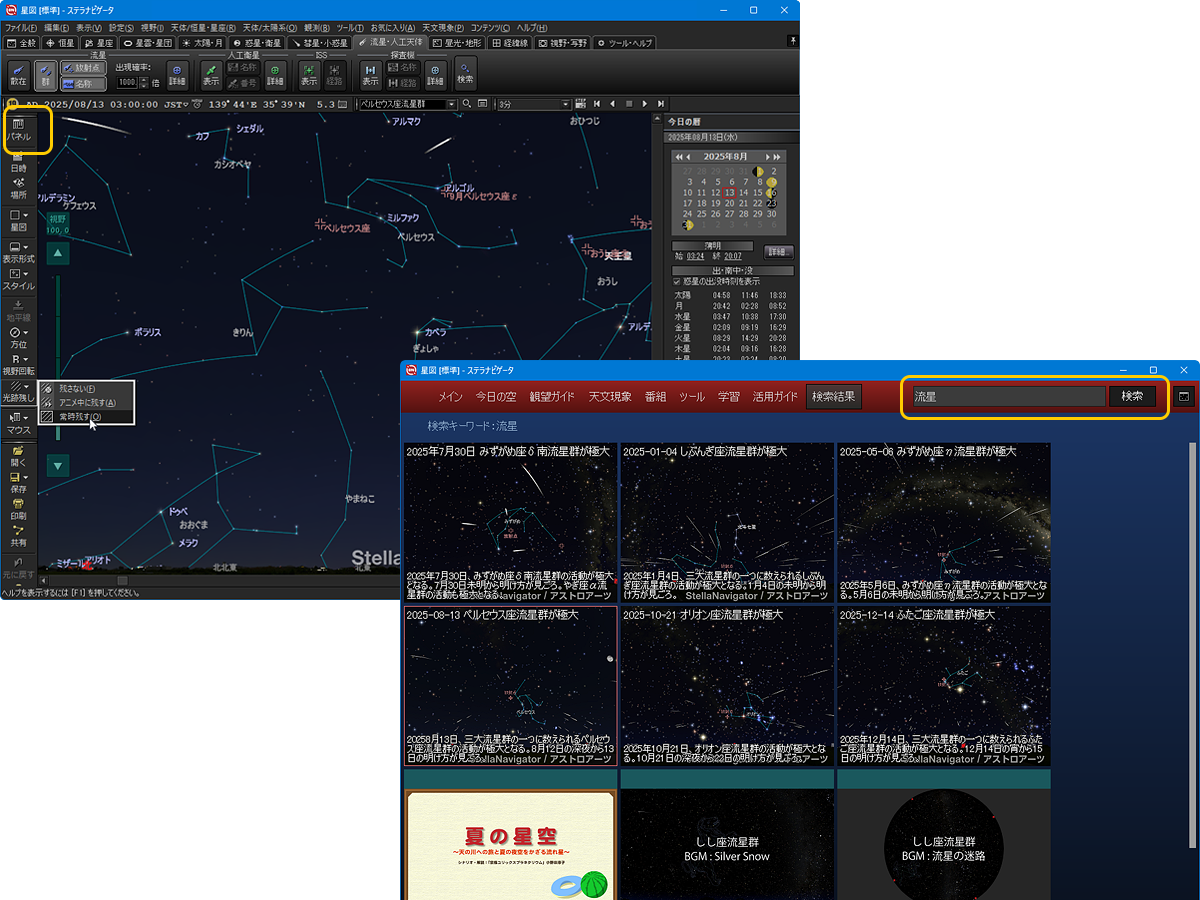Step the animation to previous frame

tap(596, 104)
